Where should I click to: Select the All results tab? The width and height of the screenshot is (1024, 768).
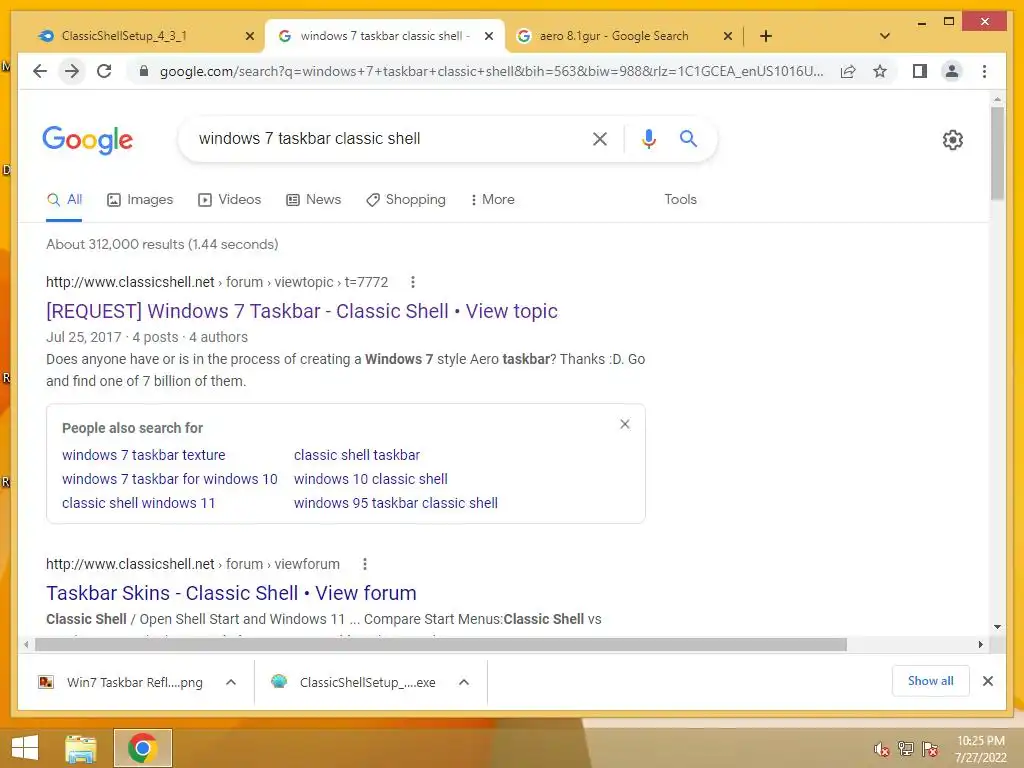point(64,199)
